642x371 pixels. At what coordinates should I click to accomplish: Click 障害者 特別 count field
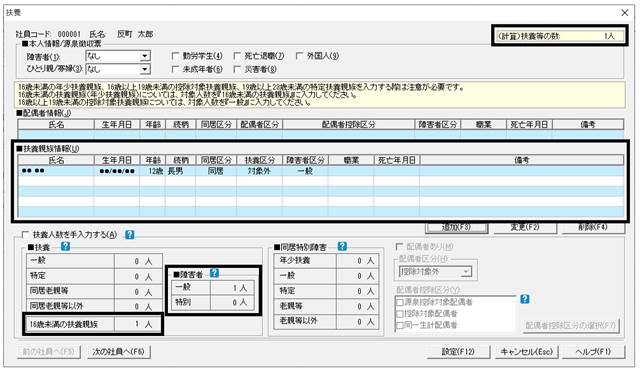232,303
